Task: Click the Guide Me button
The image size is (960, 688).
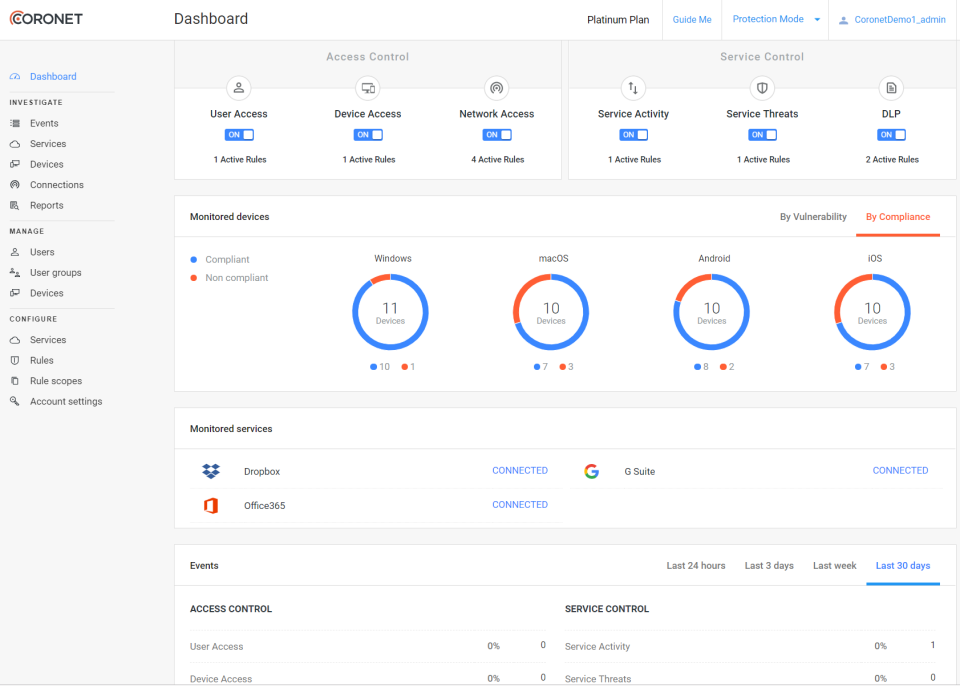Action: pyautogui.click(x=692, y=20)
